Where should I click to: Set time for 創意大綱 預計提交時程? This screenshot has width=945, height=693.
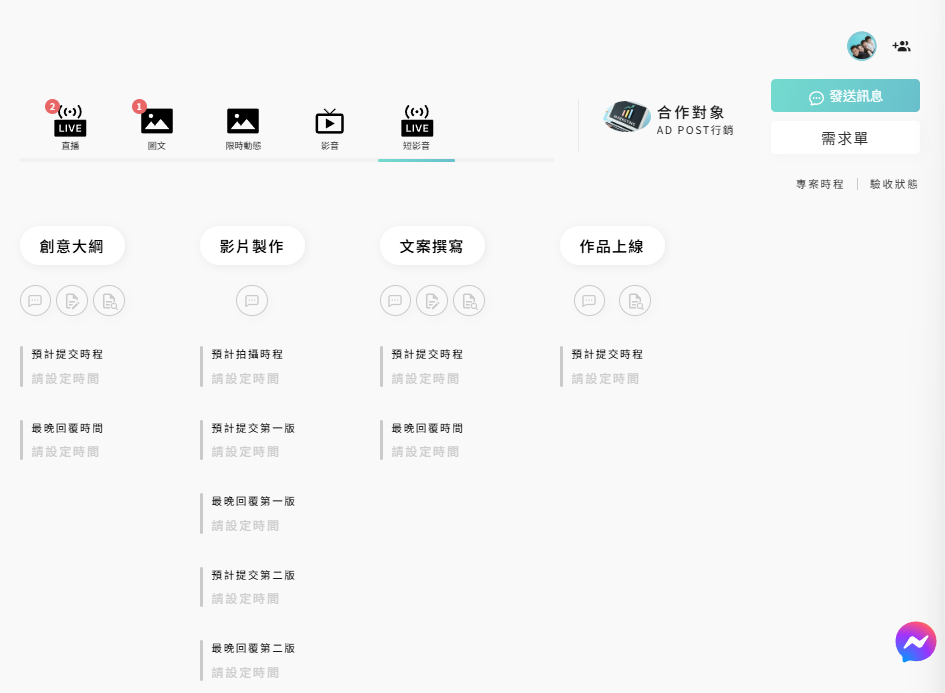tap(65, 379)
